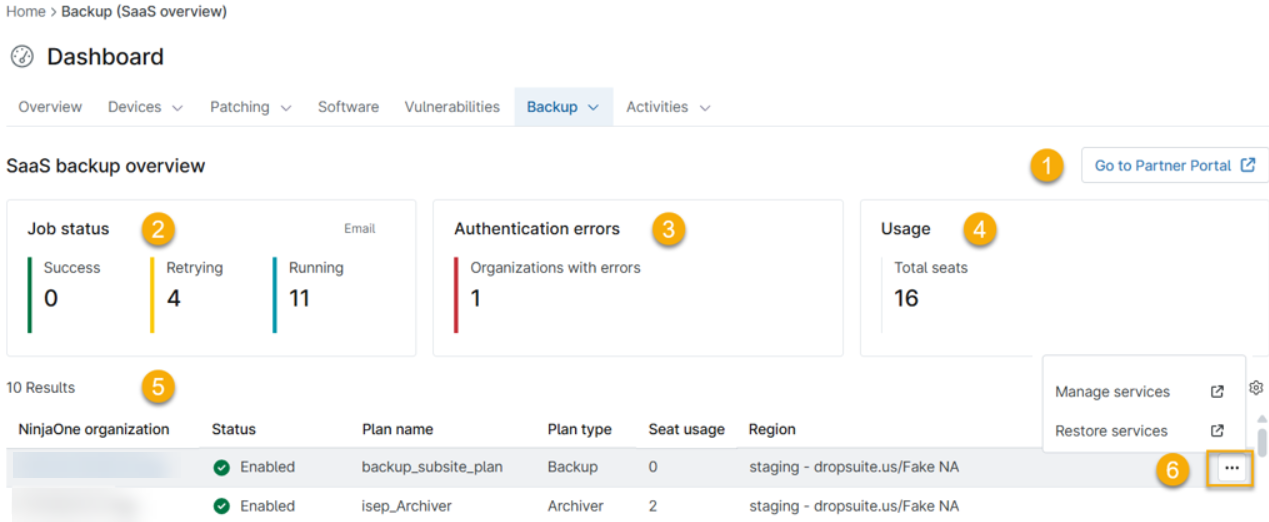
Task: Click the orange number 1 callout marker
Action: click(1046, 166)
